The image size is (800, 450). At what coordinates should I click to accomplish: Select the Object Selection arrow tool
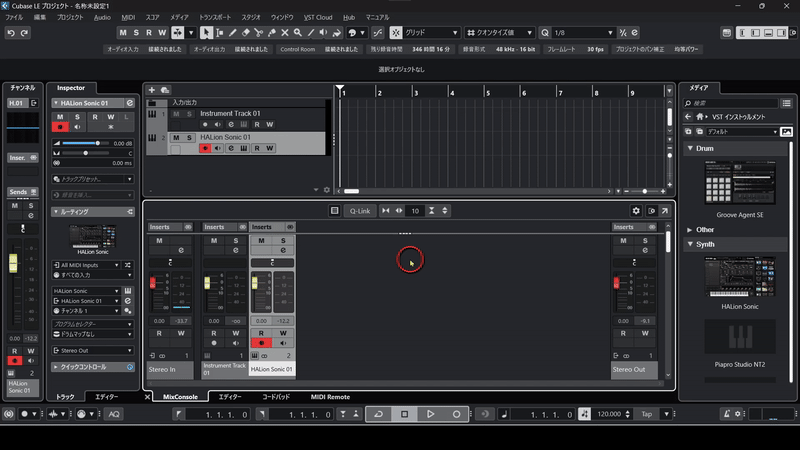206,33
